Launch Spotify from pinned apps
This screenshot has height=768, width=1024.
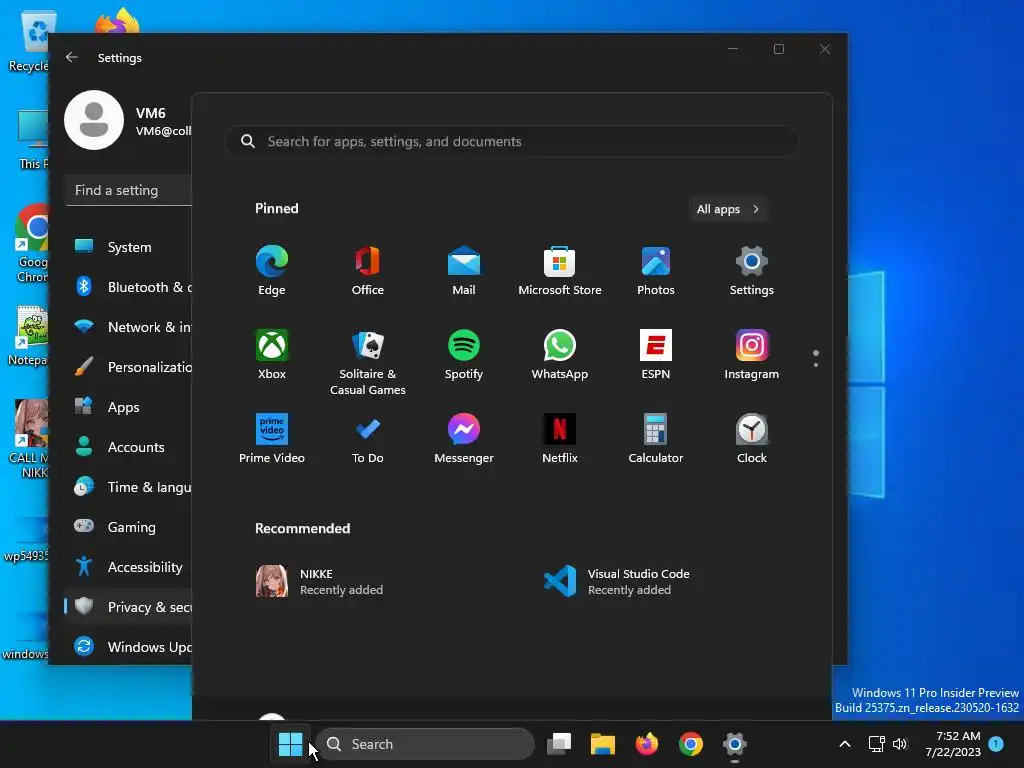pos(464,355)
